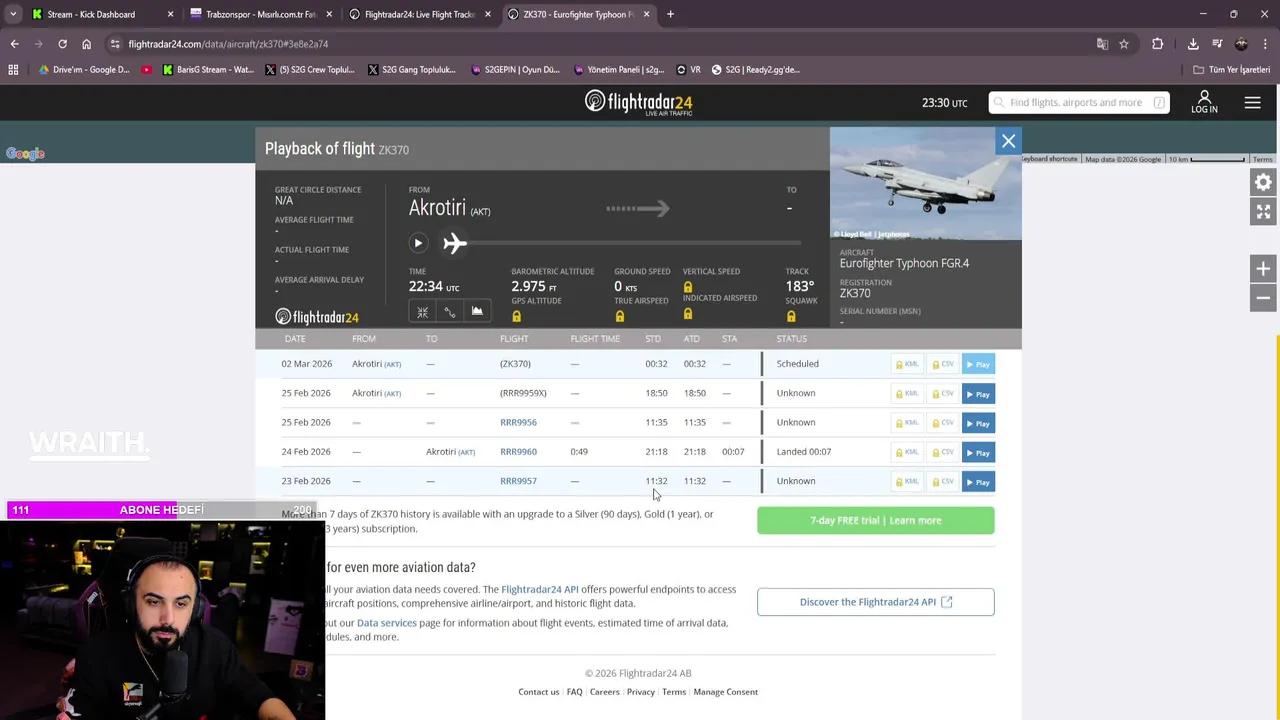This screenshot has width=1280, height=720.
Task: Click the vertical speed lock icon
Action: [x=688, y=287]
